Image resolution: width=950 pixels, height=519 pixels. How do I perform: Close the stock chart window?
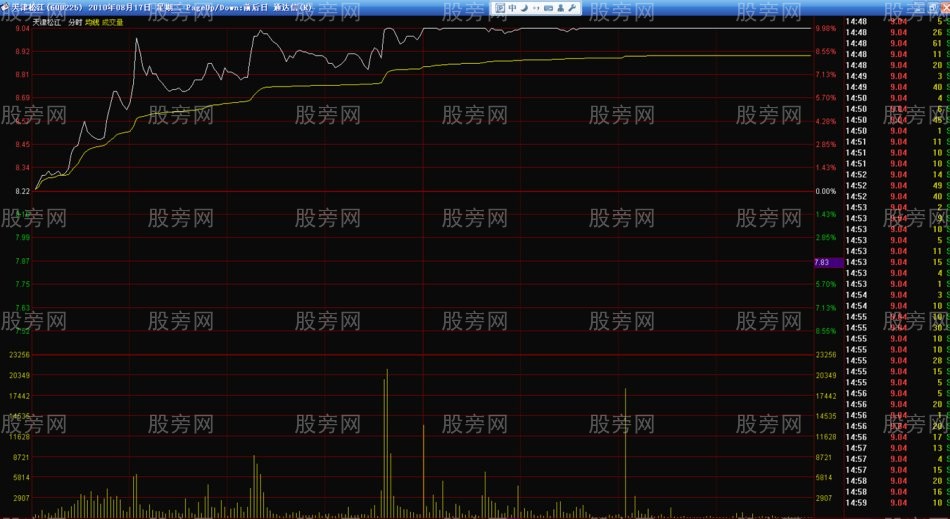944,8
